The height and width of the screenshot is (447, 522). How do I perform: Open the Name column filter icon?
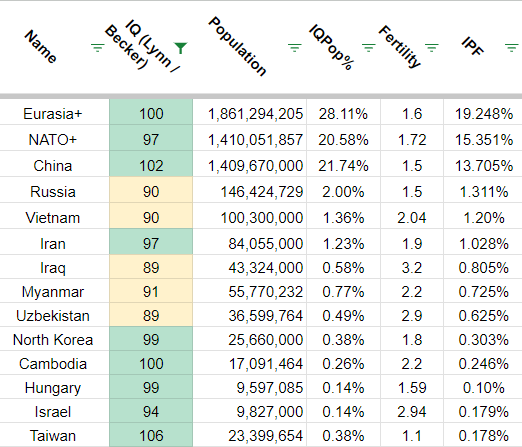[x=98, y=47]
